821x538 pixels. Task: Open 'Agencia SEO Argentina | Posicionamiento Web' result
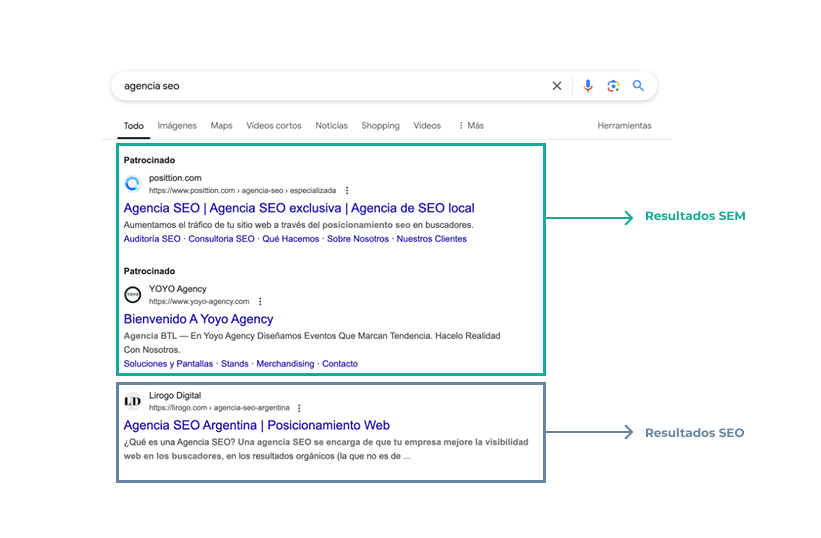[x=257, y=425]
